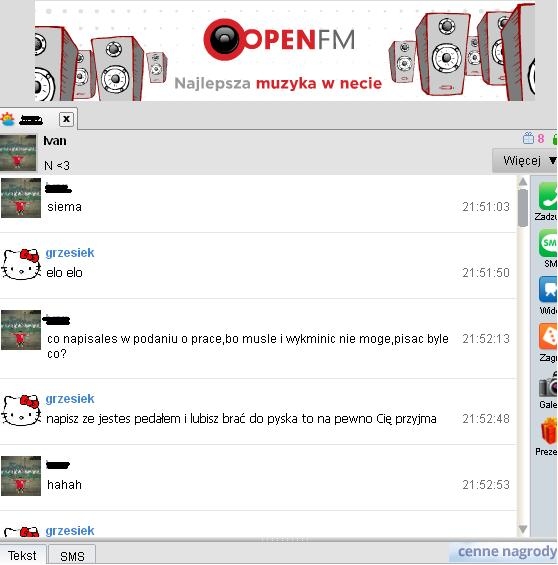The height and width of the screenshot is (565, 558).
Task: Send a gift with red present icon
Action: (x=549, y=431)
